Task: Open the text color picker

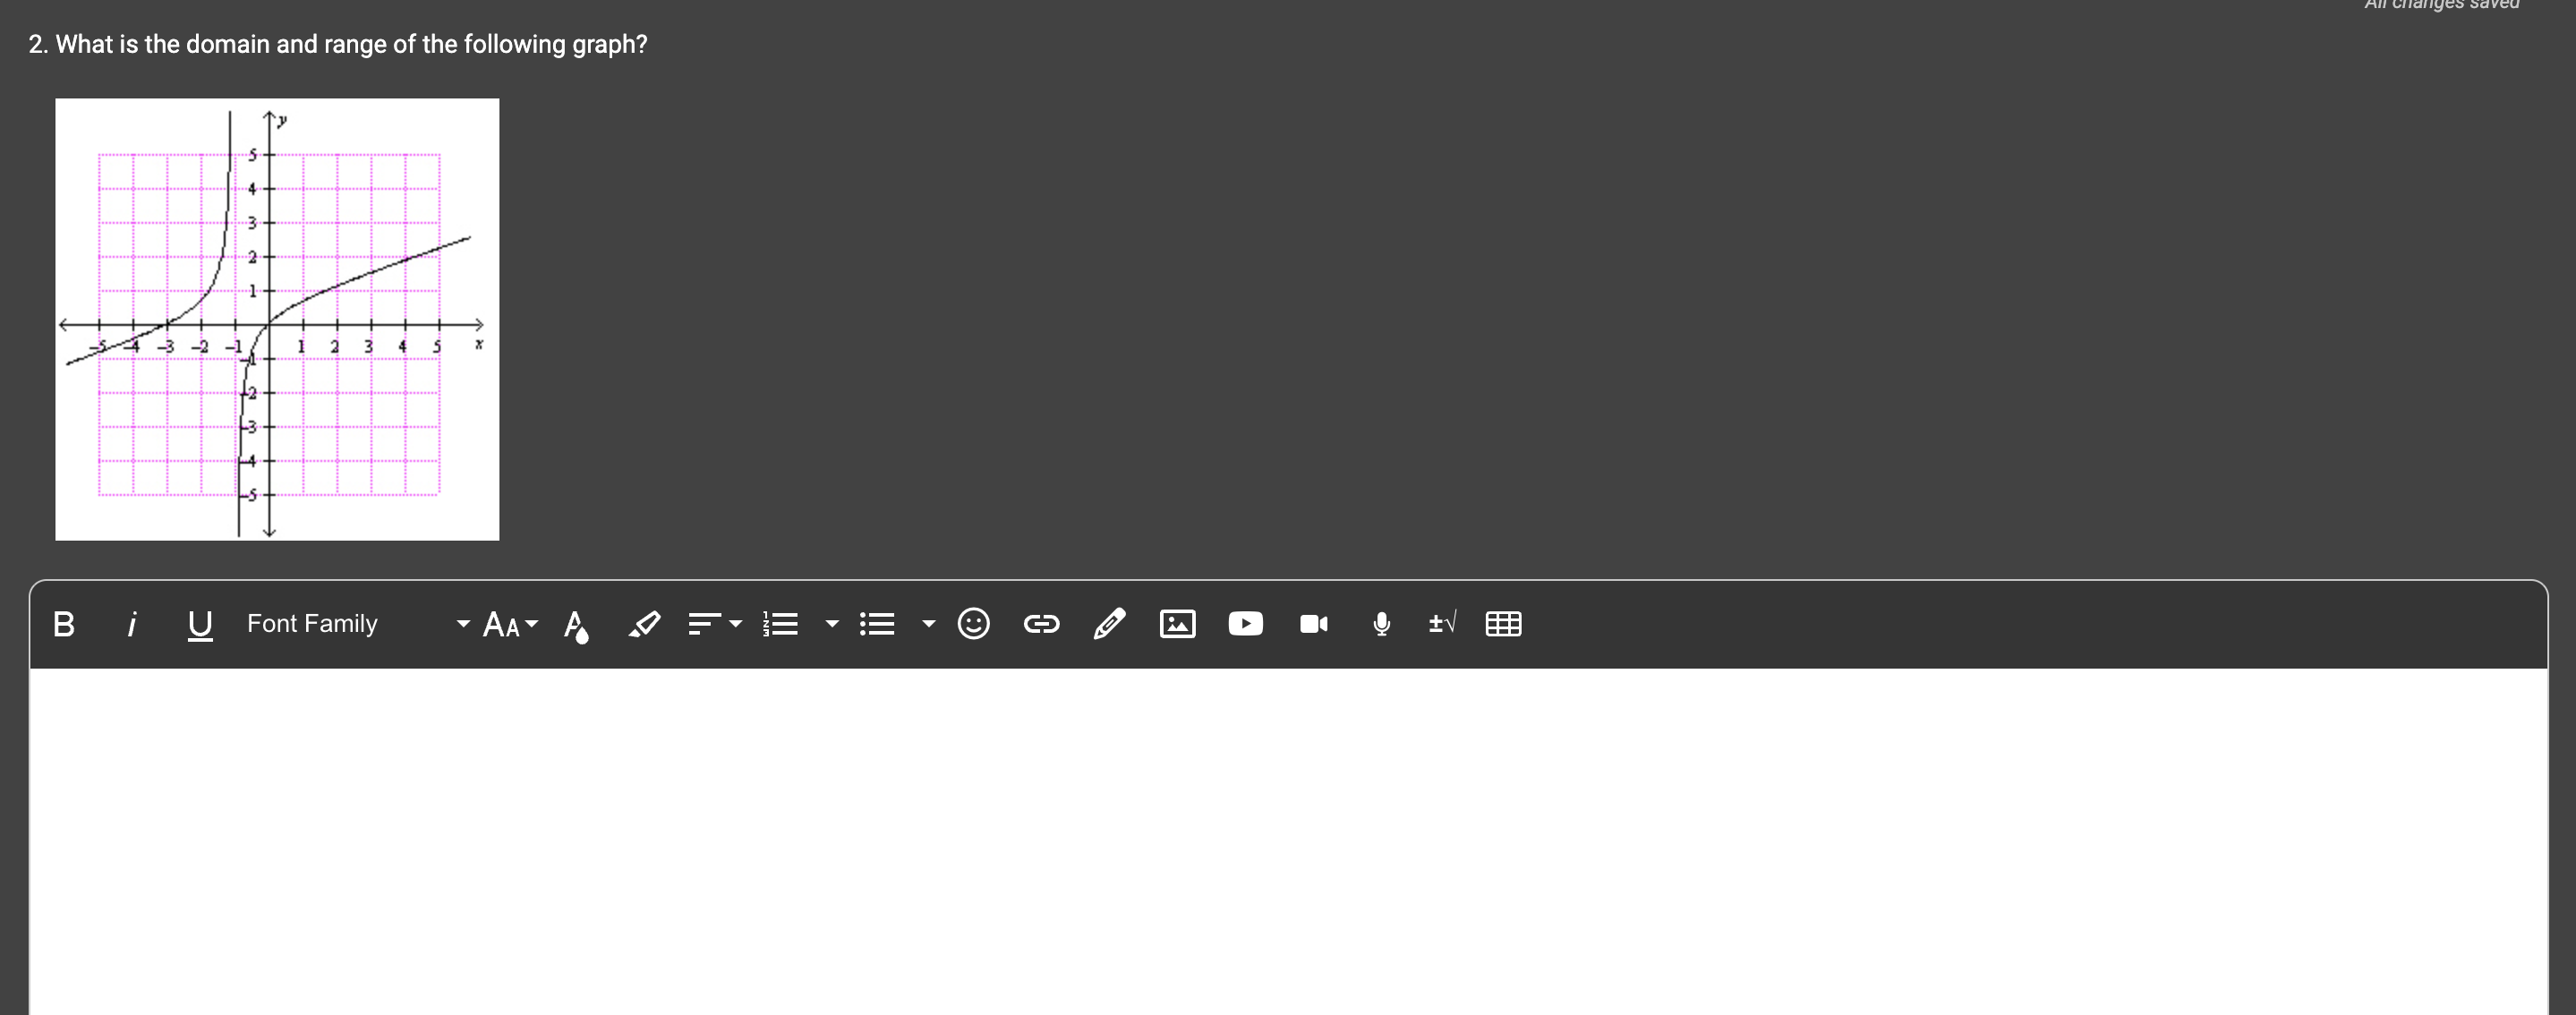Action: pos(576,625)
